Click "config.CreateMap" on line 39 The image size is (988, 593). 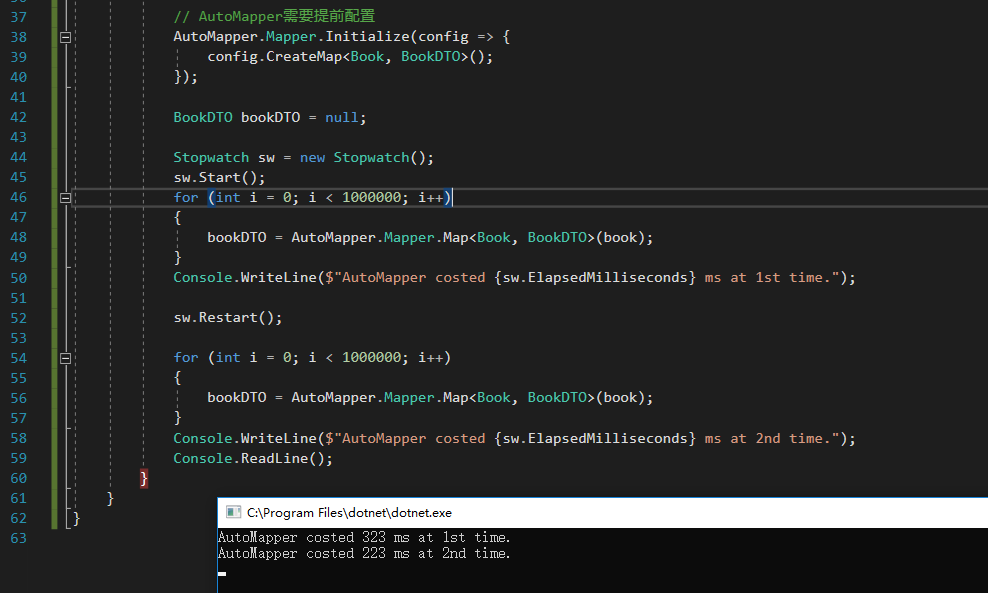coord(275,57)
